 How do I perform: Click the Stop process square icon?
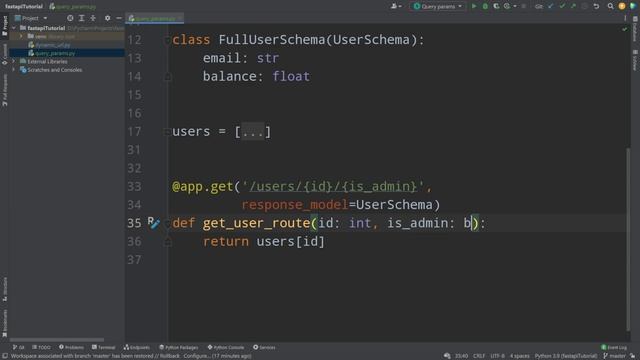pos(524,6)
